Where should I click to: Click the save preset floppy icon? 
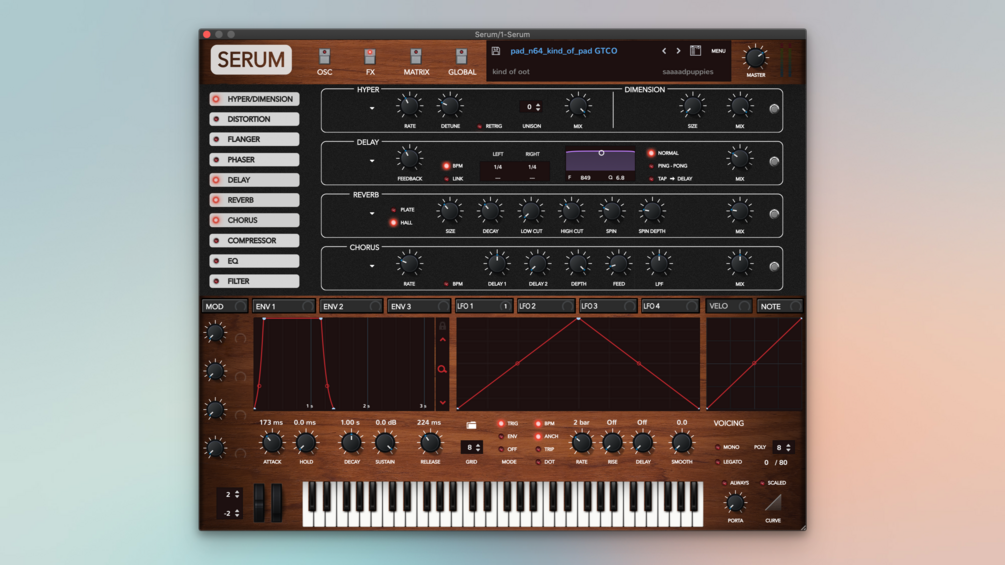click(495, 51)
